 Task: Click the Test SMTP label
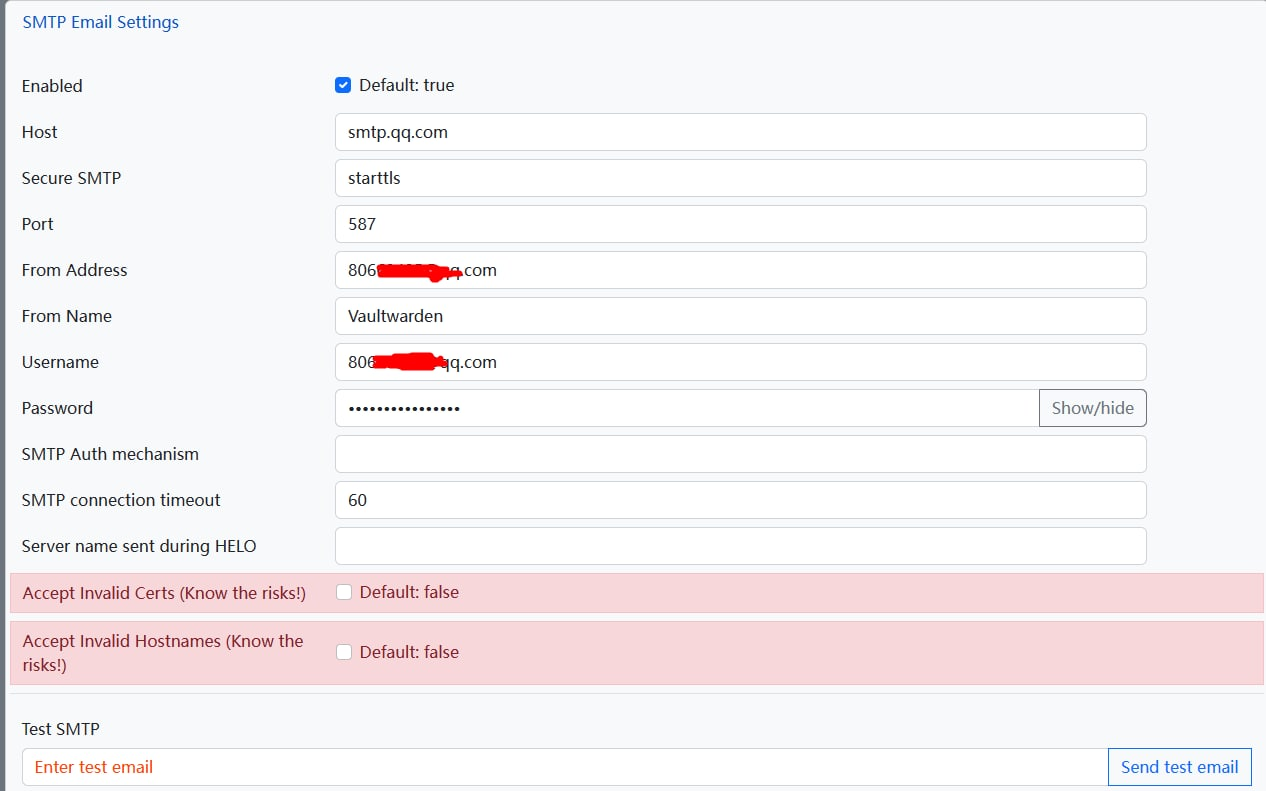[x=61, y=729]
